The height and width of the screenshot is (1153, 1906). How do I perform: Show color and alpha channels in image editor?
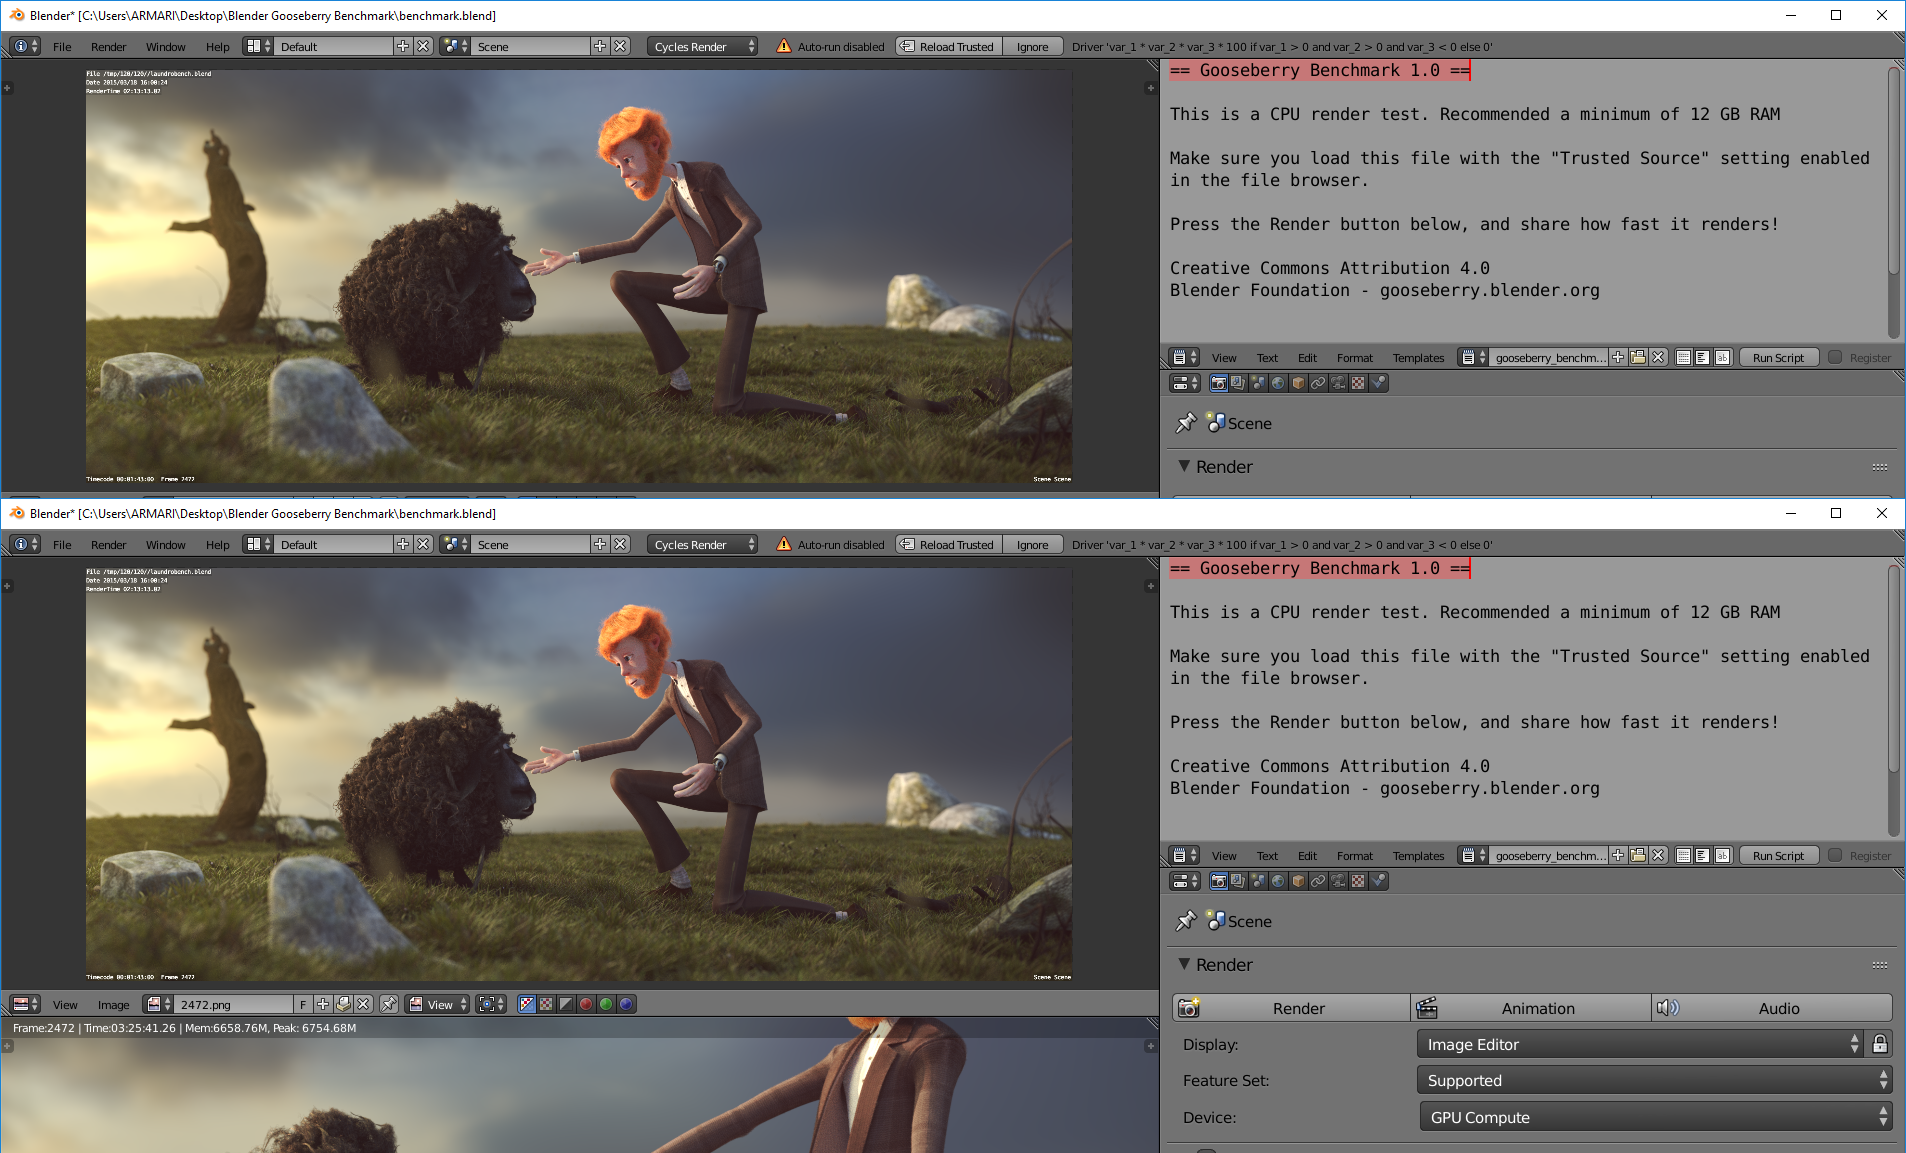tap(527, 1004)
